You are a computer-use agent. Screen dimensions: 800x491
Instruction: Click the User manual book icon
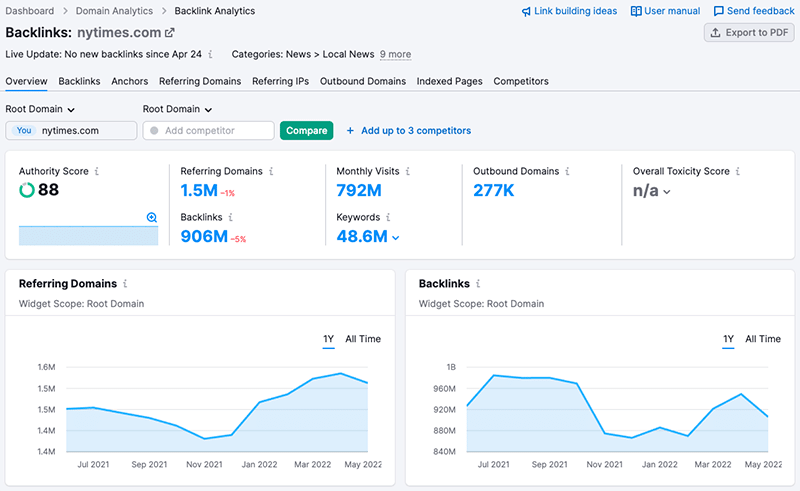[636, 11]
